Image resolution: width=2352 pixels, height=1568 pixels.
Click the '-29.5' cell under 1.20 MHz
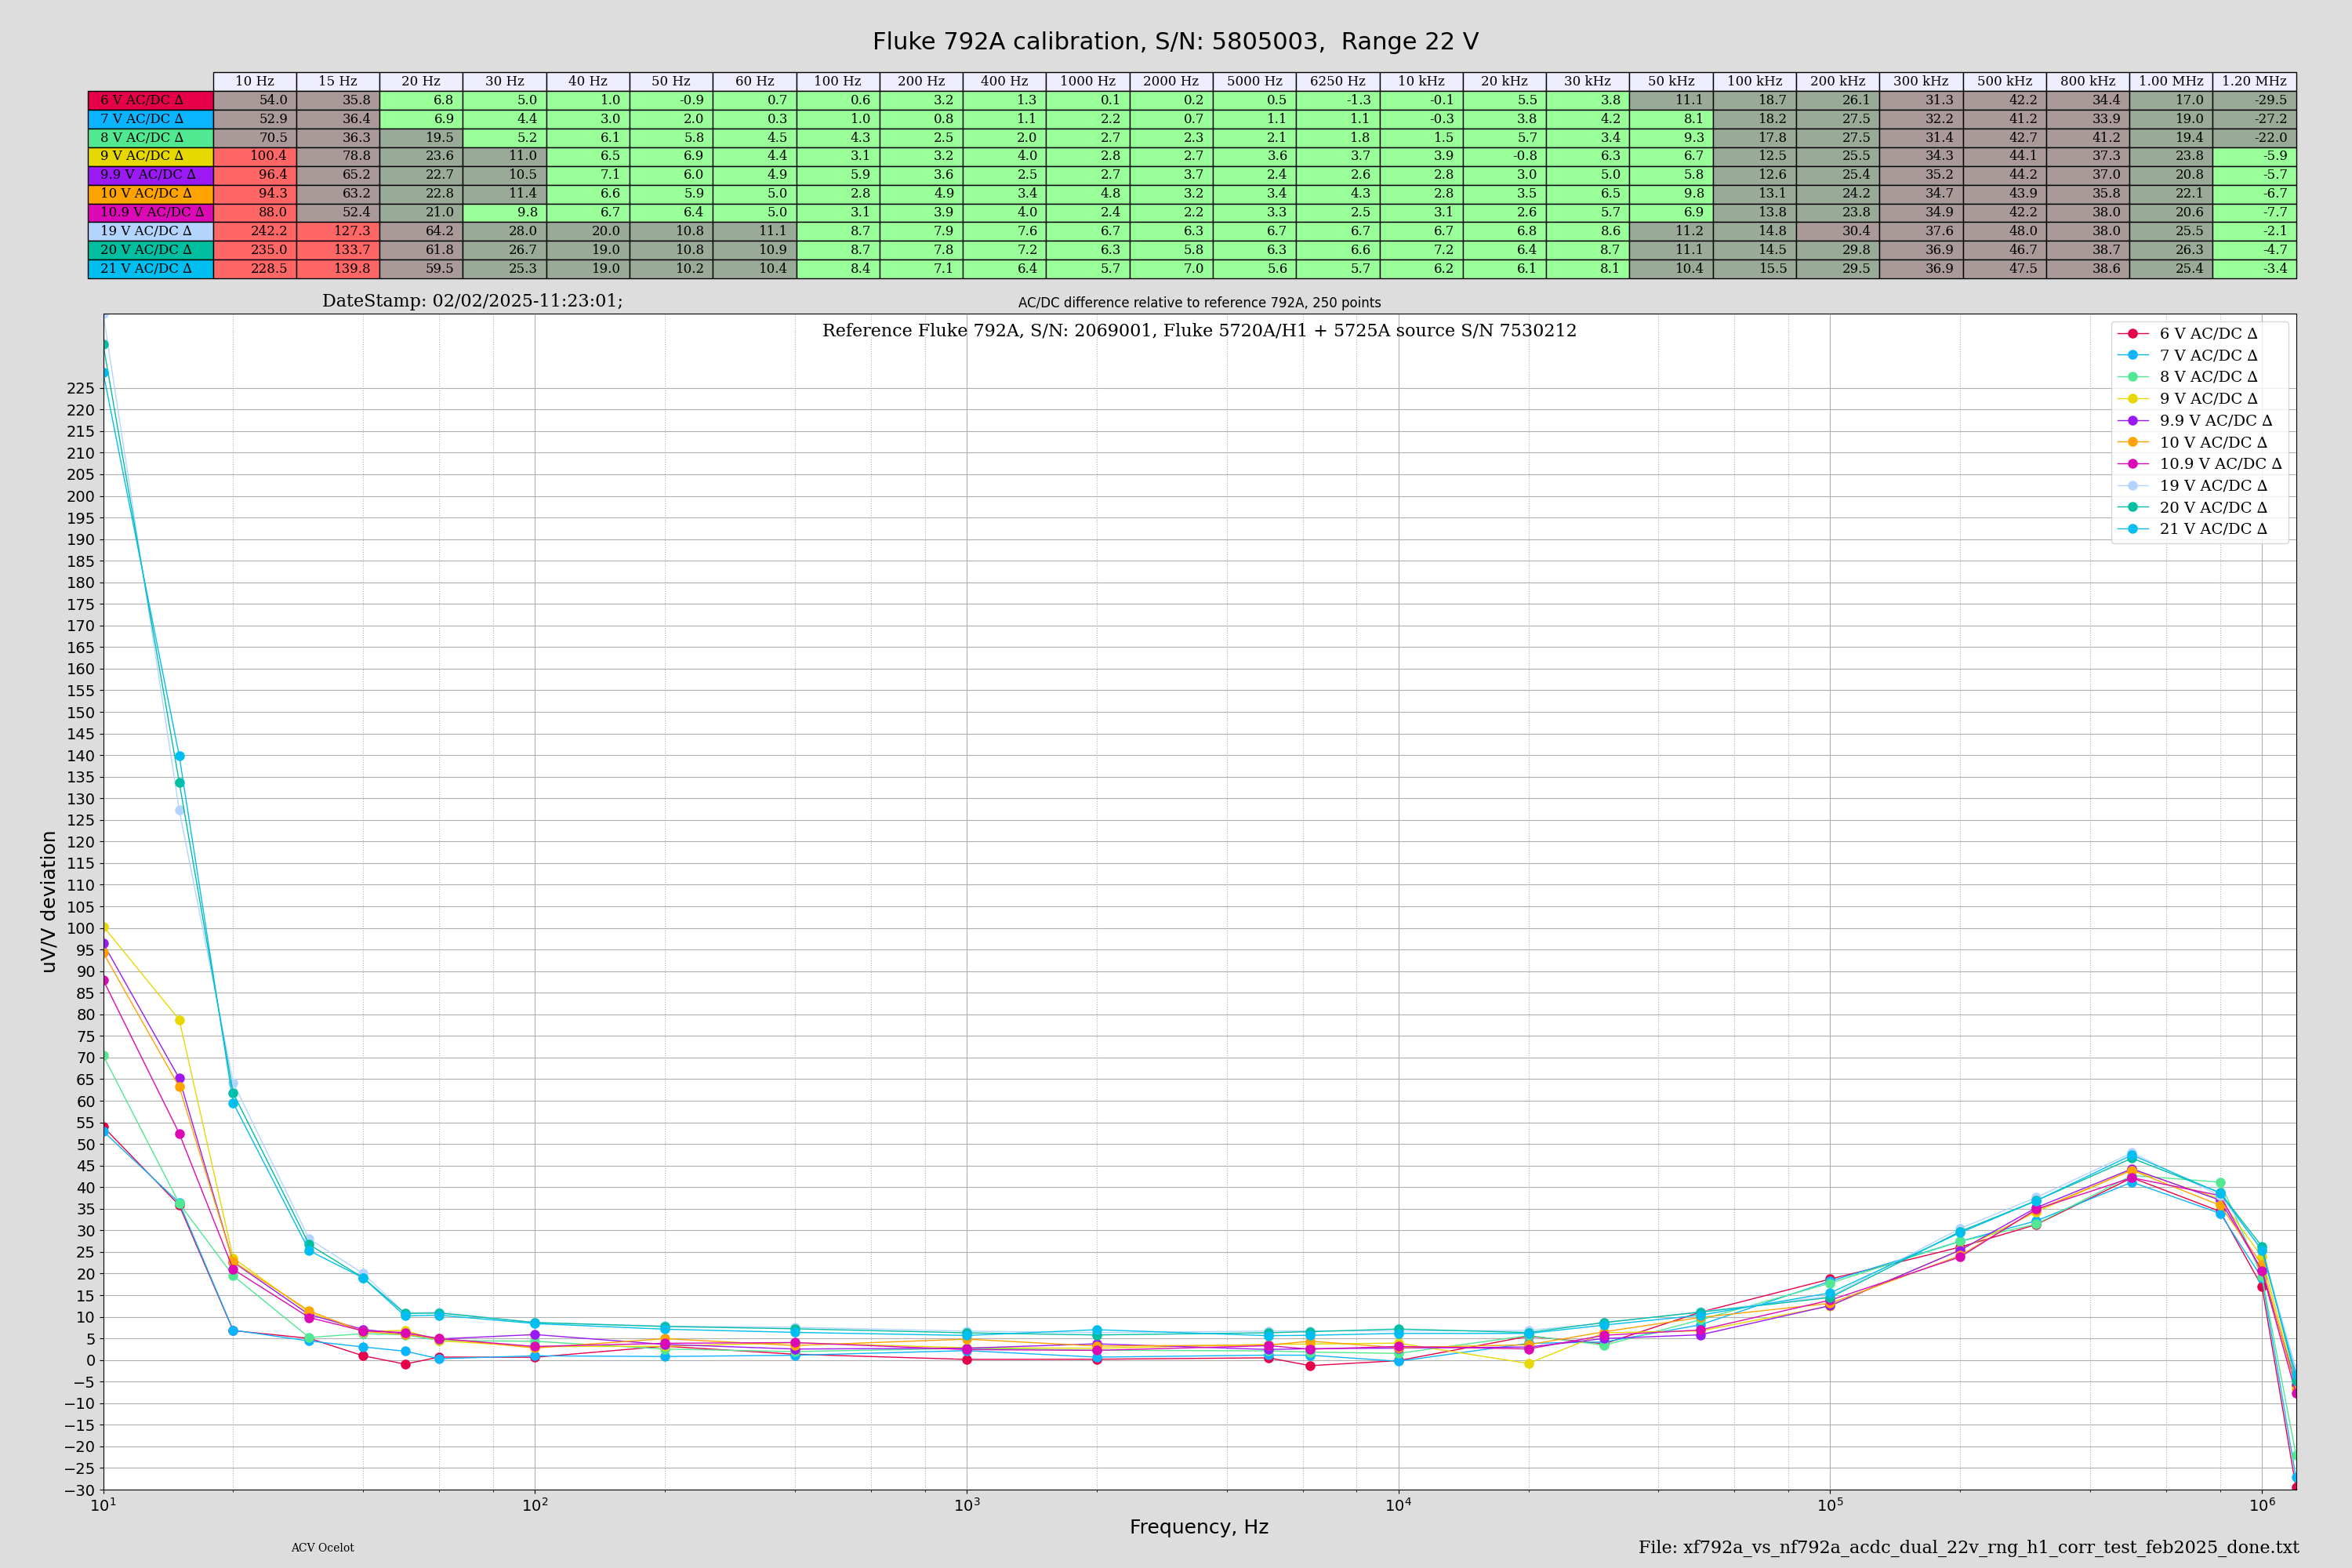2255,100
